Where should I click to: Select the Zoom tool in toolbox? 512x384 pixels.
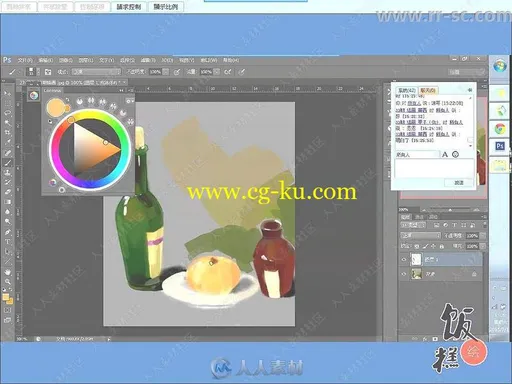coord(7,282)
